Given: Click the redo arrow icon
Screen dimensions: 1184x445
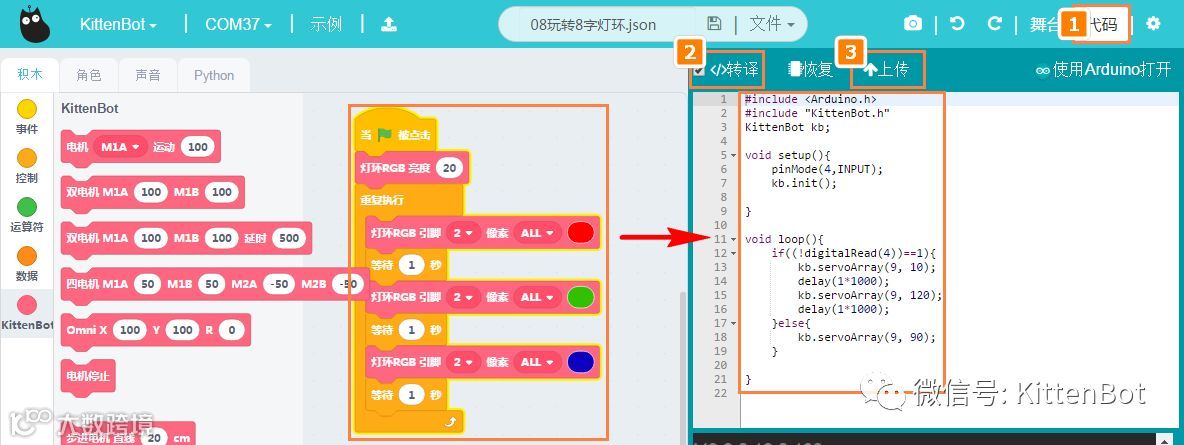Looking at the screenshot, I should click(995, 23).
